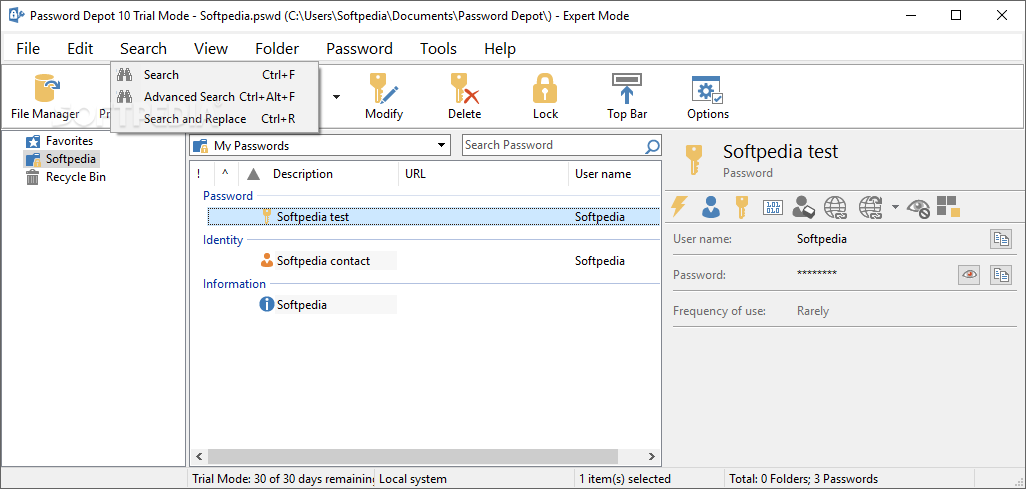Click the horizontal scrollbar thumb in password list
This screenshot has width=1026, height=489.
point(413,456)
